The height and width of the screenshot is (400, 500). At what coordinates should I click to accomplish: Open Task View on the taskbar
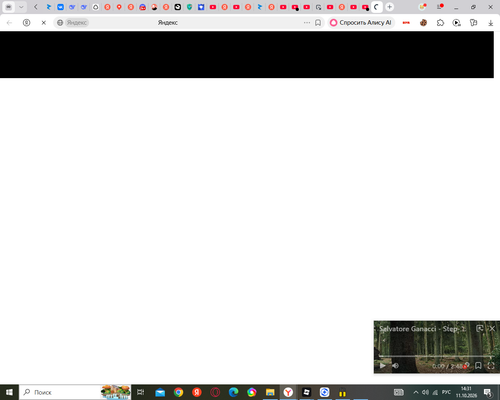tap(141, 392)
